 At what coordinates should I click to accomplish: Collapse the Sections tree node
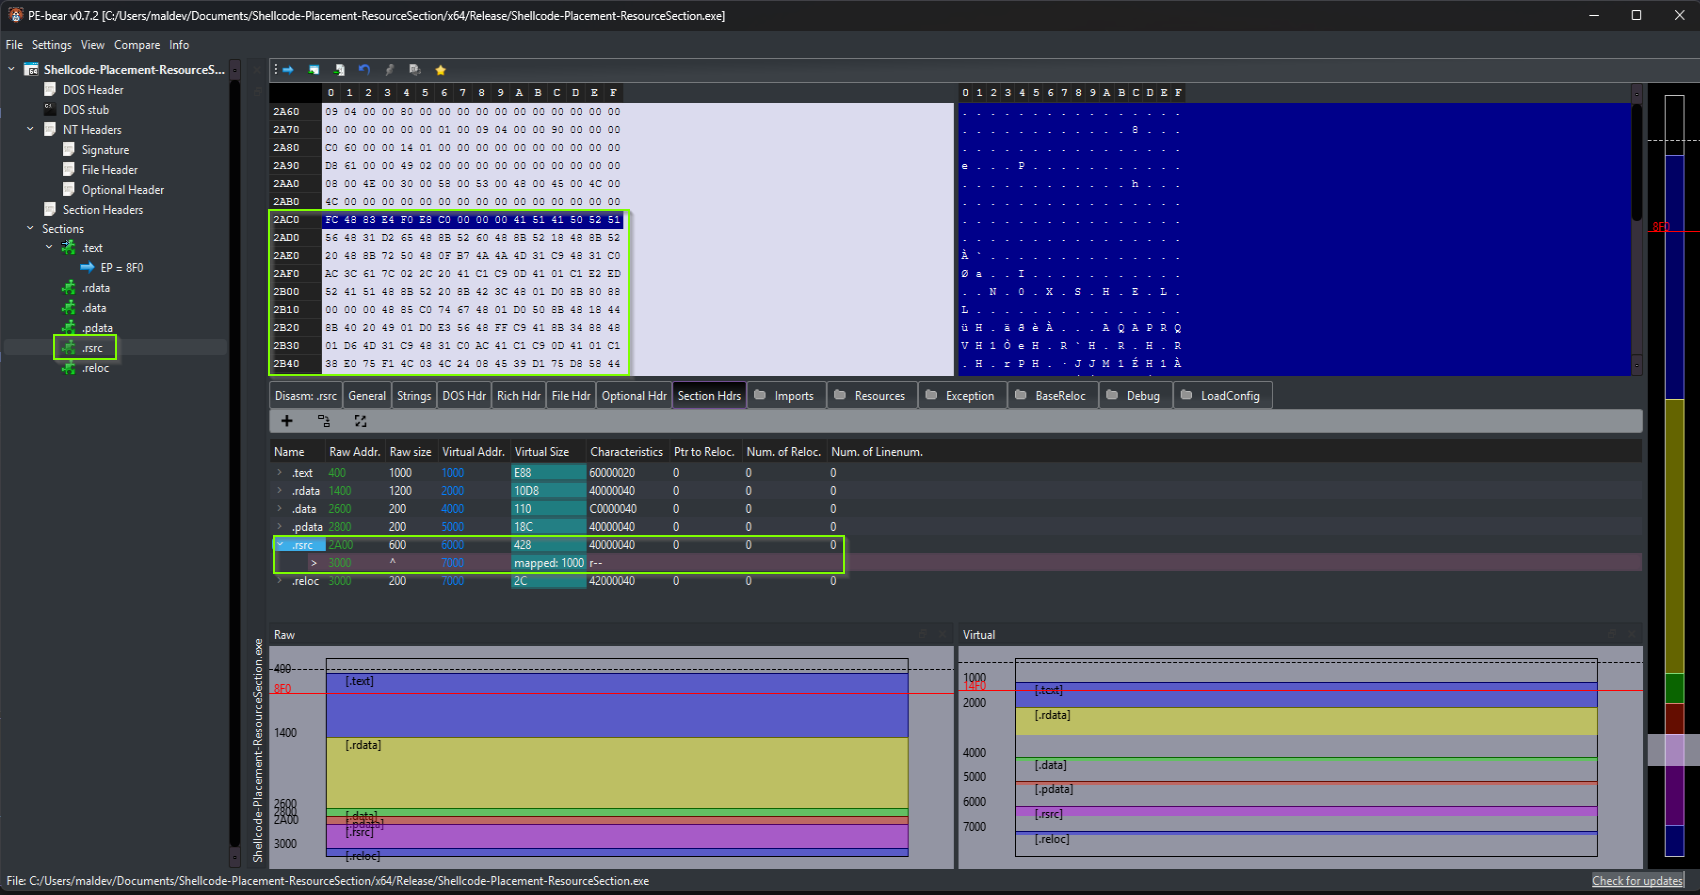(30, 228)
